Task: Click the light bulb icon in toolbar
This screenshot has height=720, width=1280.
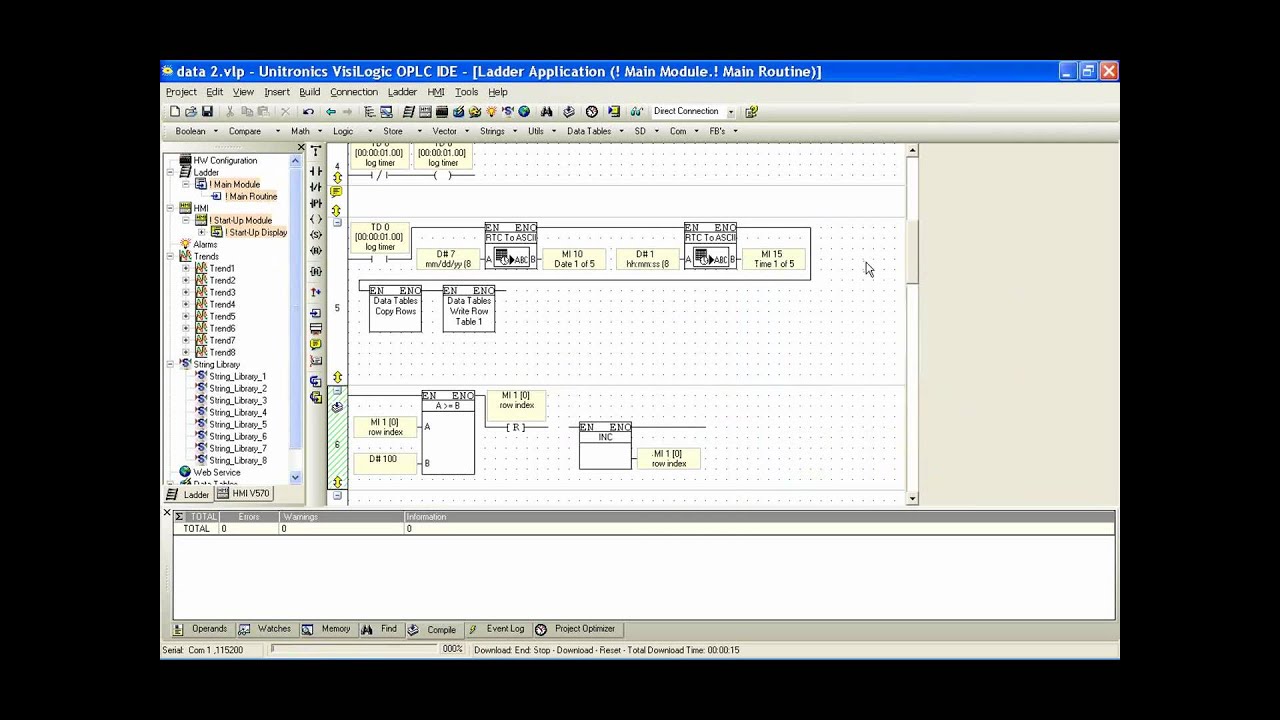Action: pyautogui.click(x=491, y=111)
